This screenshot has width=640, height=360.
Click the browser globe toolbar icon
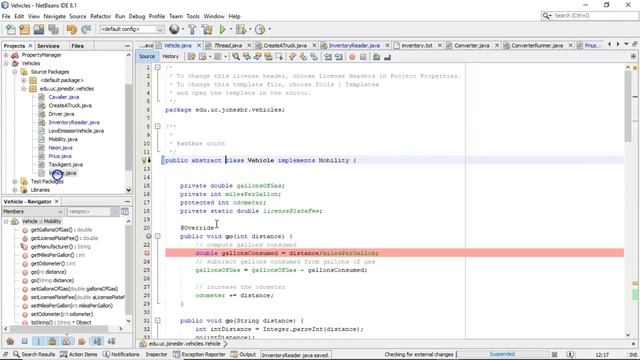pos(174,29)
